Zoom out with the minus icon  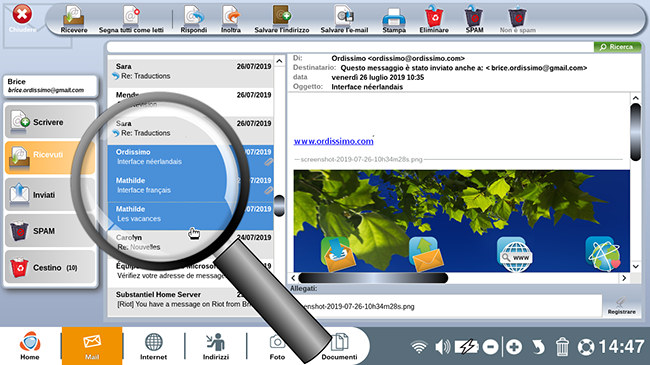tap(490, 347)
